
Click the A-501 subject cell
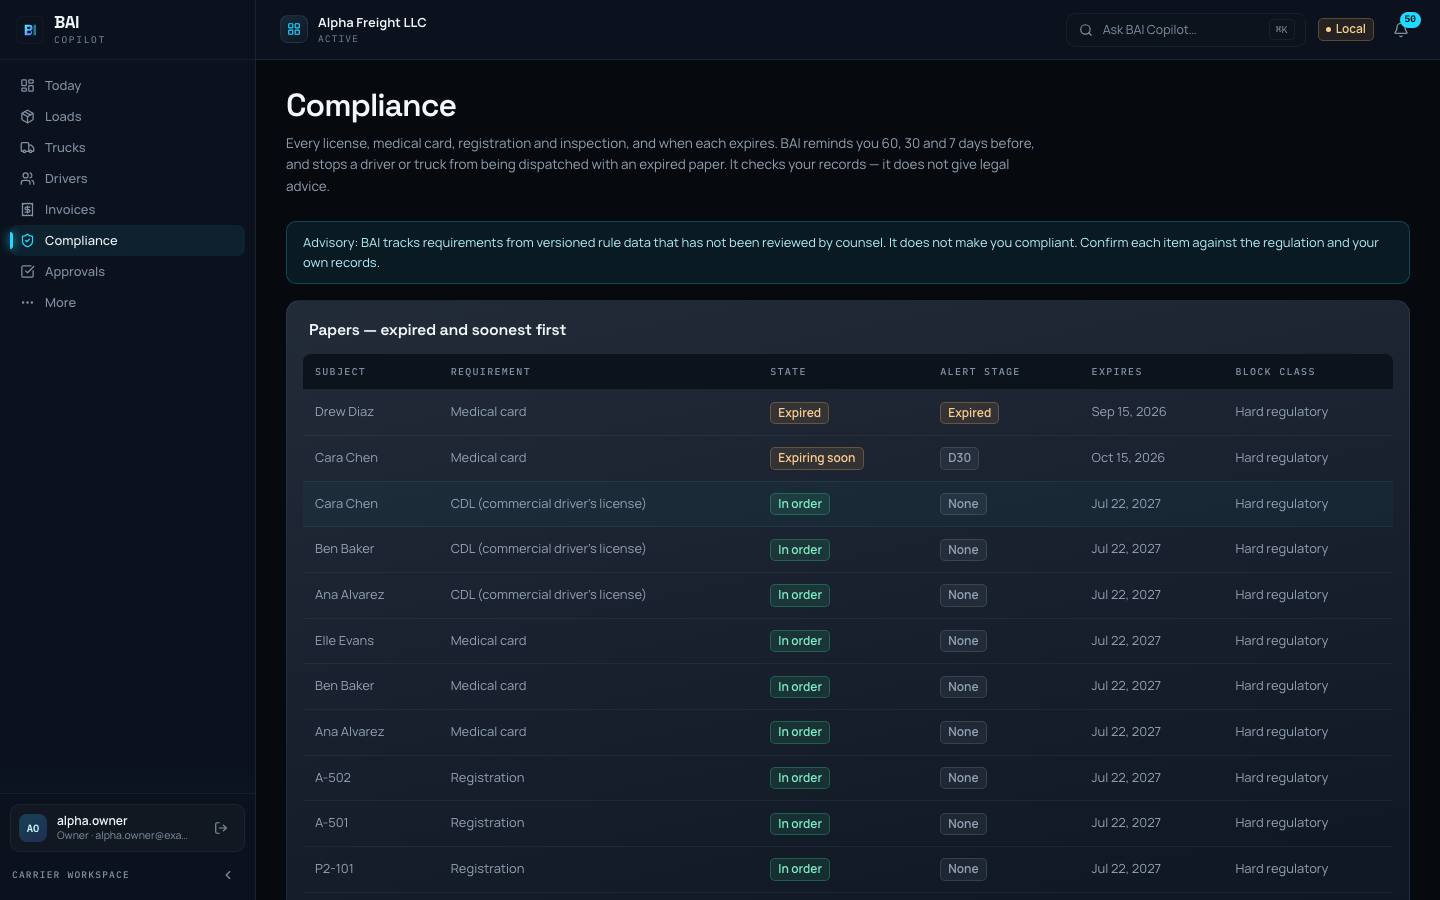332,823
